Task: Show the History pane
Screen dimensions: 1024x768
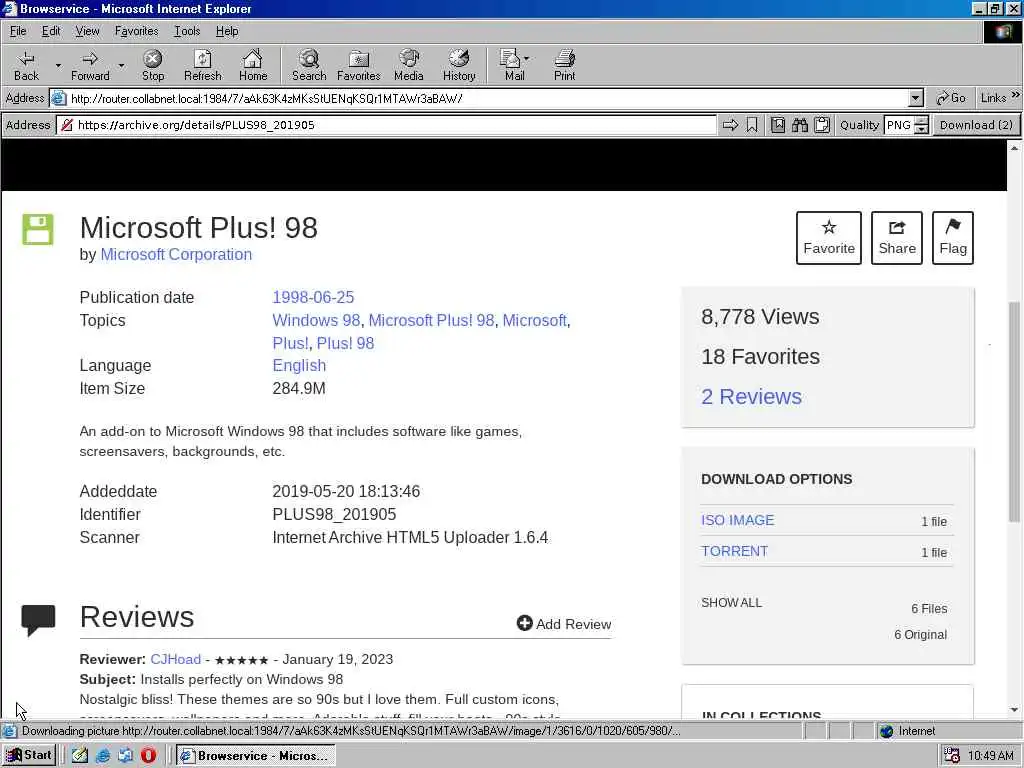Action: [x=459, y=66]
